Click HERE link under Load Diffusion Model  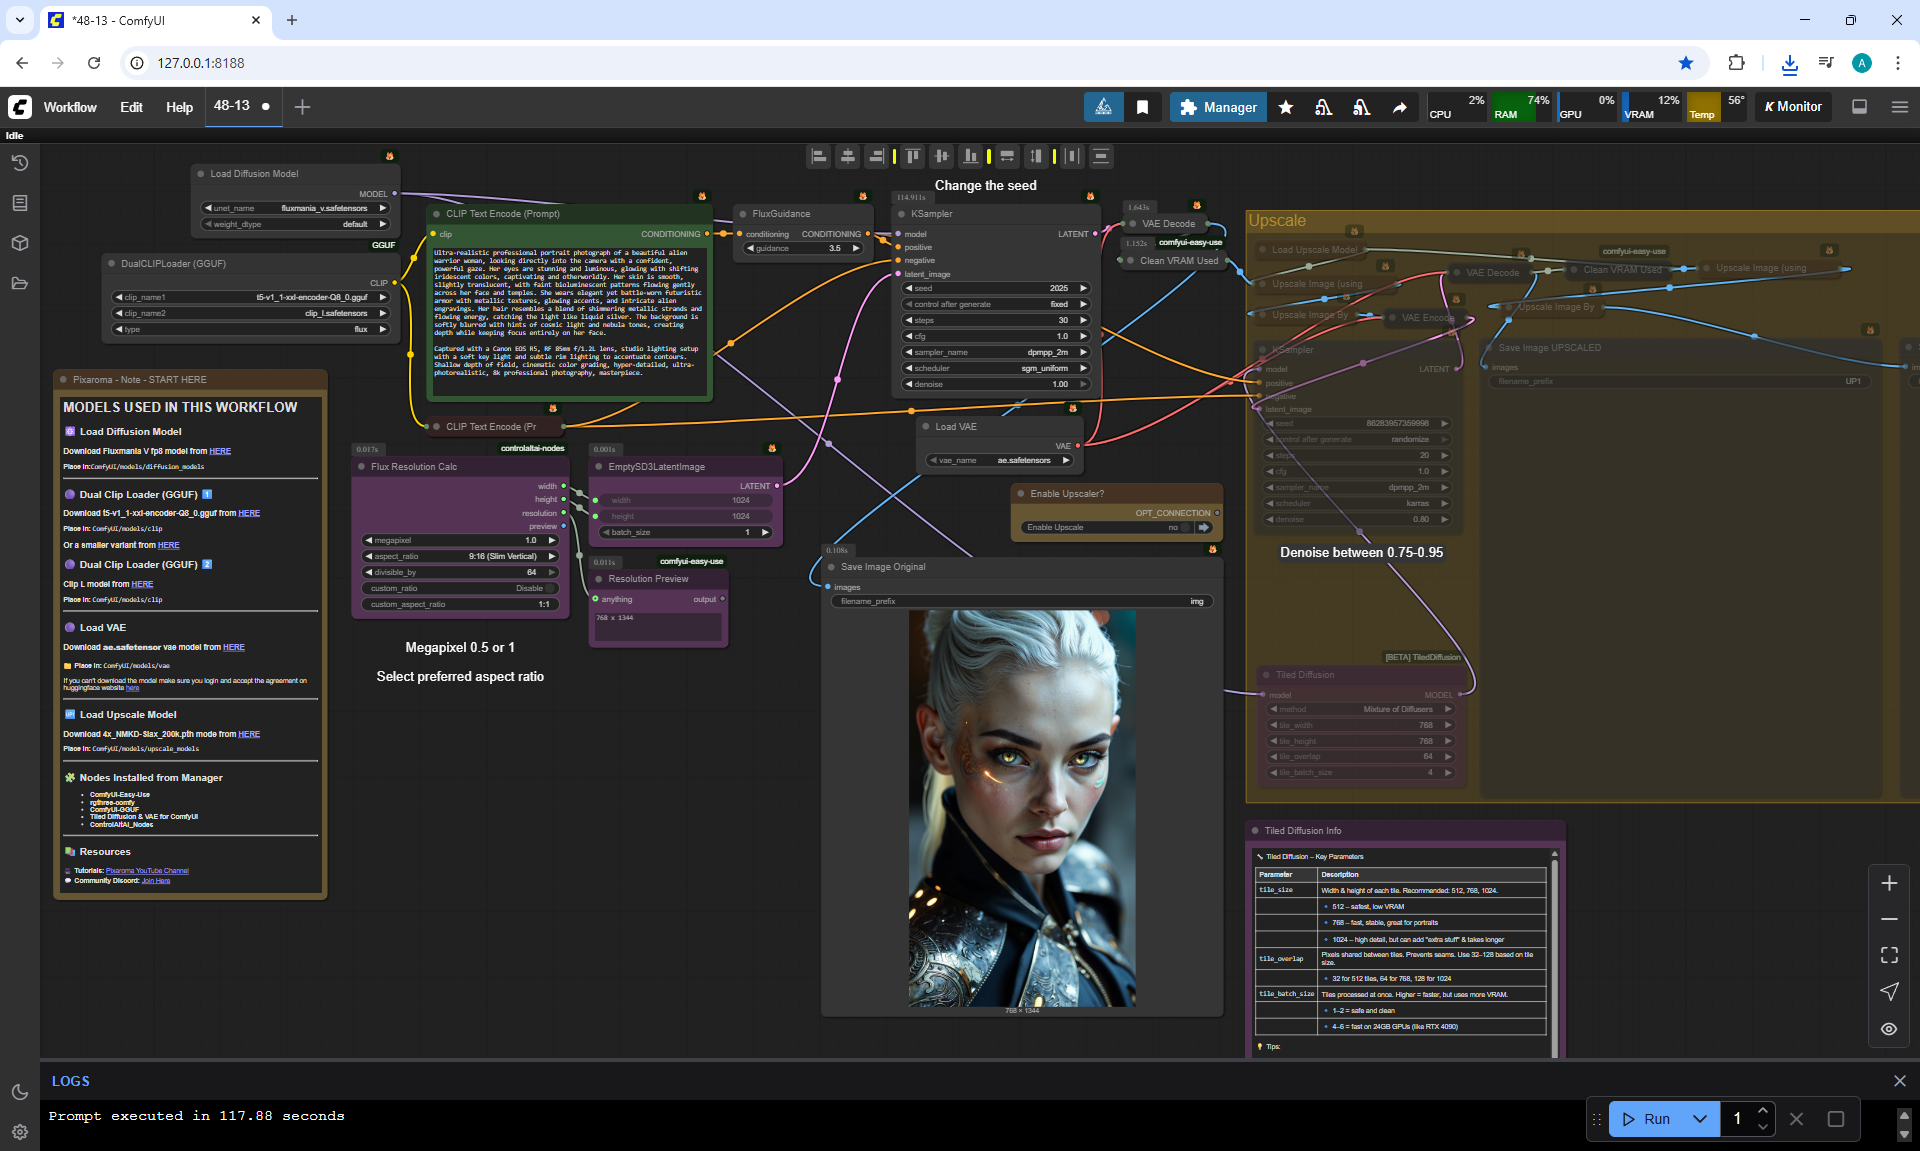click(x=220, y=451)
